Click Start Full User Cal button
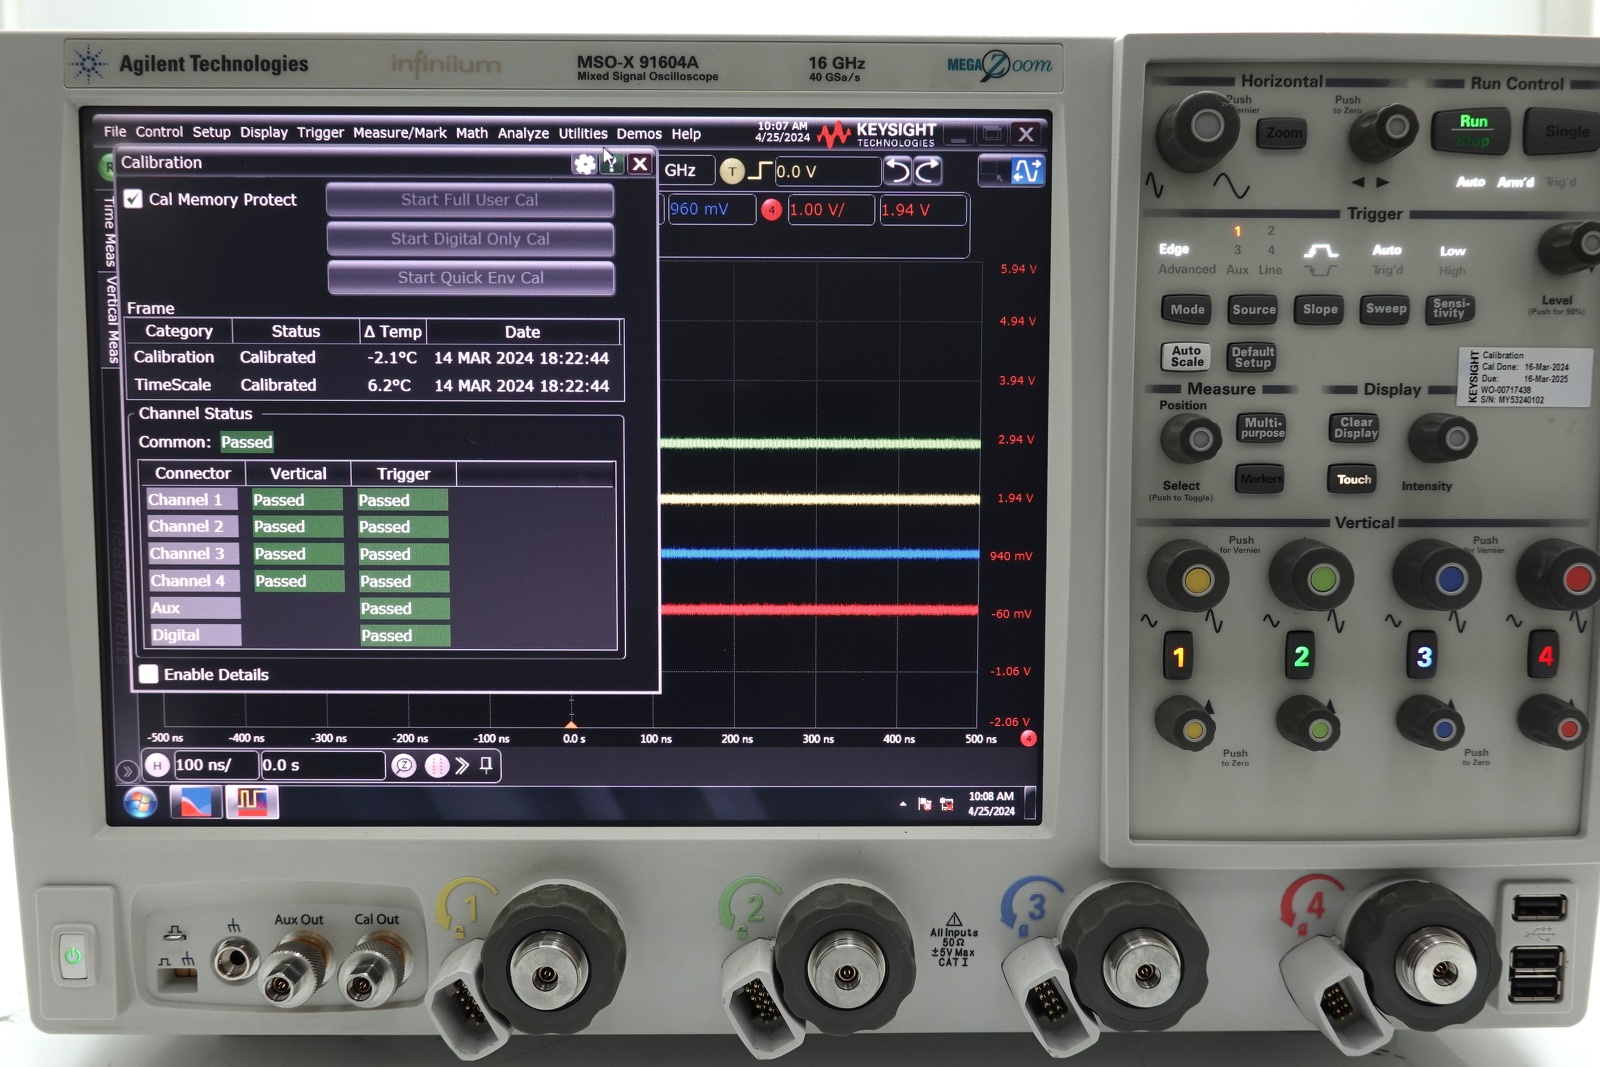Image resolution: width=1600 pixels, height=1067 pixels. [x=470, y=200]
